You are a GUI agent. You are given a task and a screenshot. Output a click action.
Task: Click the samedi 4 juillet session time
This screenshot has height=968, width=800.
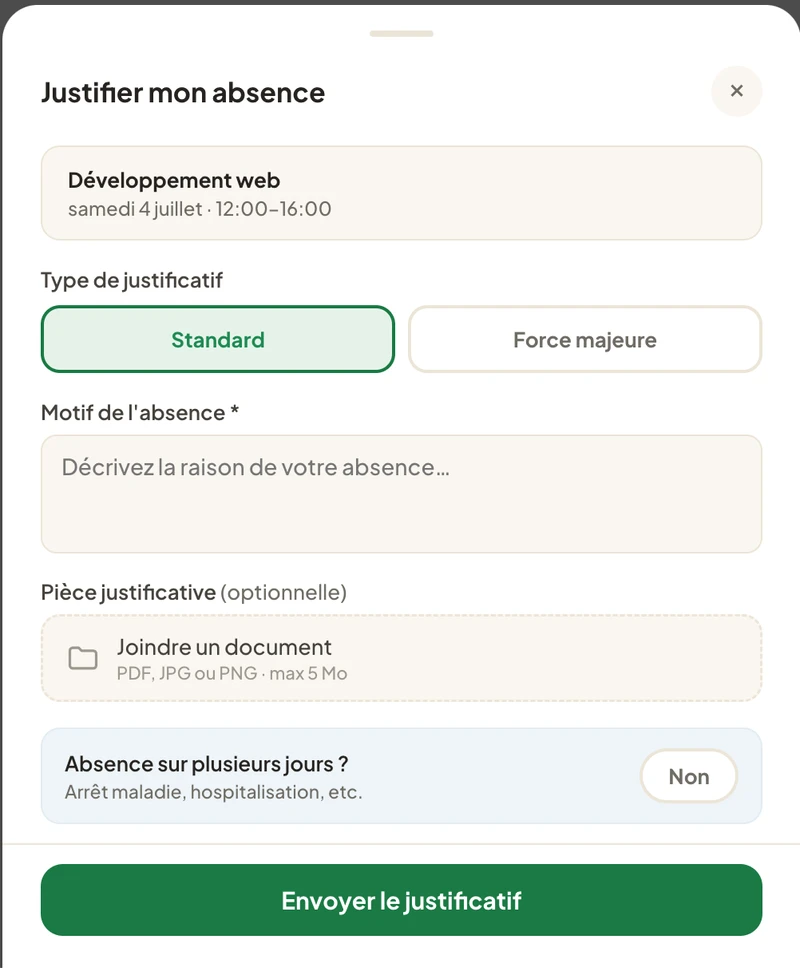pyautogui.click(x=199, y=209)
